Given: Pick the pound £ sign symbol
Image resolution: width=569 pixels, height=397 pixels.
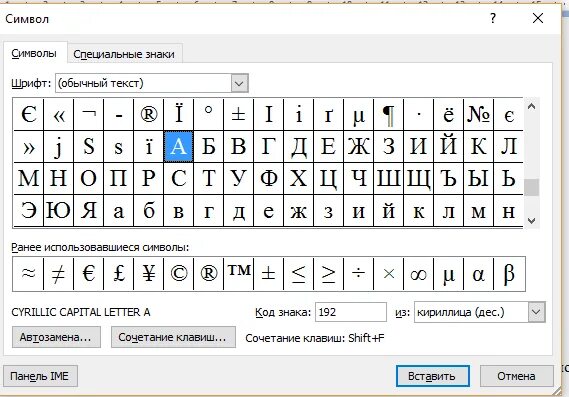Looking at the screenshot, I should (118, 274).
